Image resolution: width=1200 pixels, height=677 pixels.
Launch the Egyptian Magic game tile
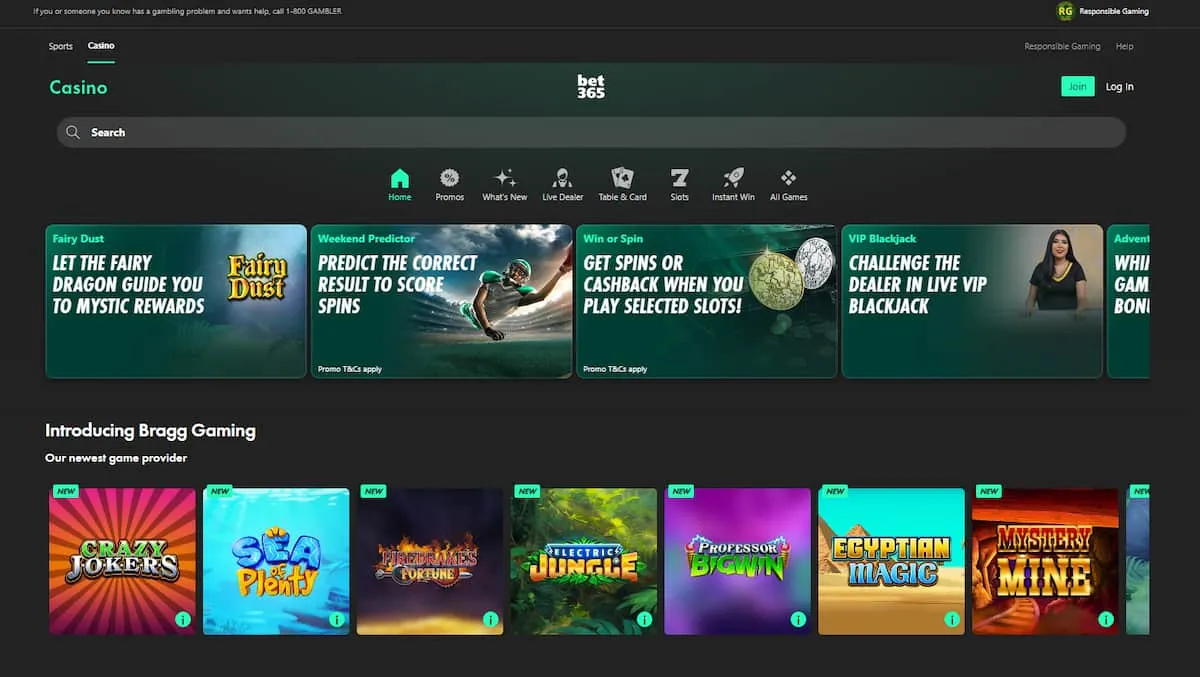(892, 561)
